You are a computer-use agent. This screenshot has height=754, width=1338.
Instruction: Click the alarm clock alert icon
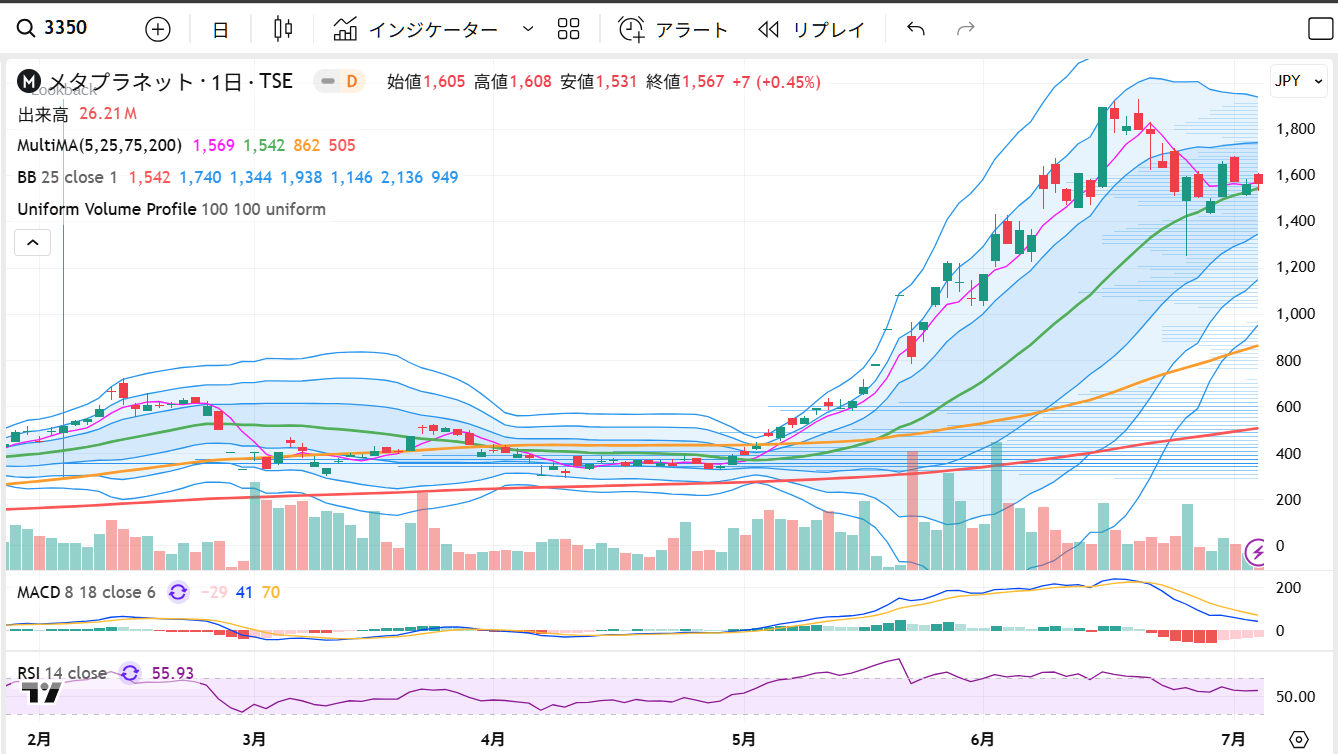[631, 29]
